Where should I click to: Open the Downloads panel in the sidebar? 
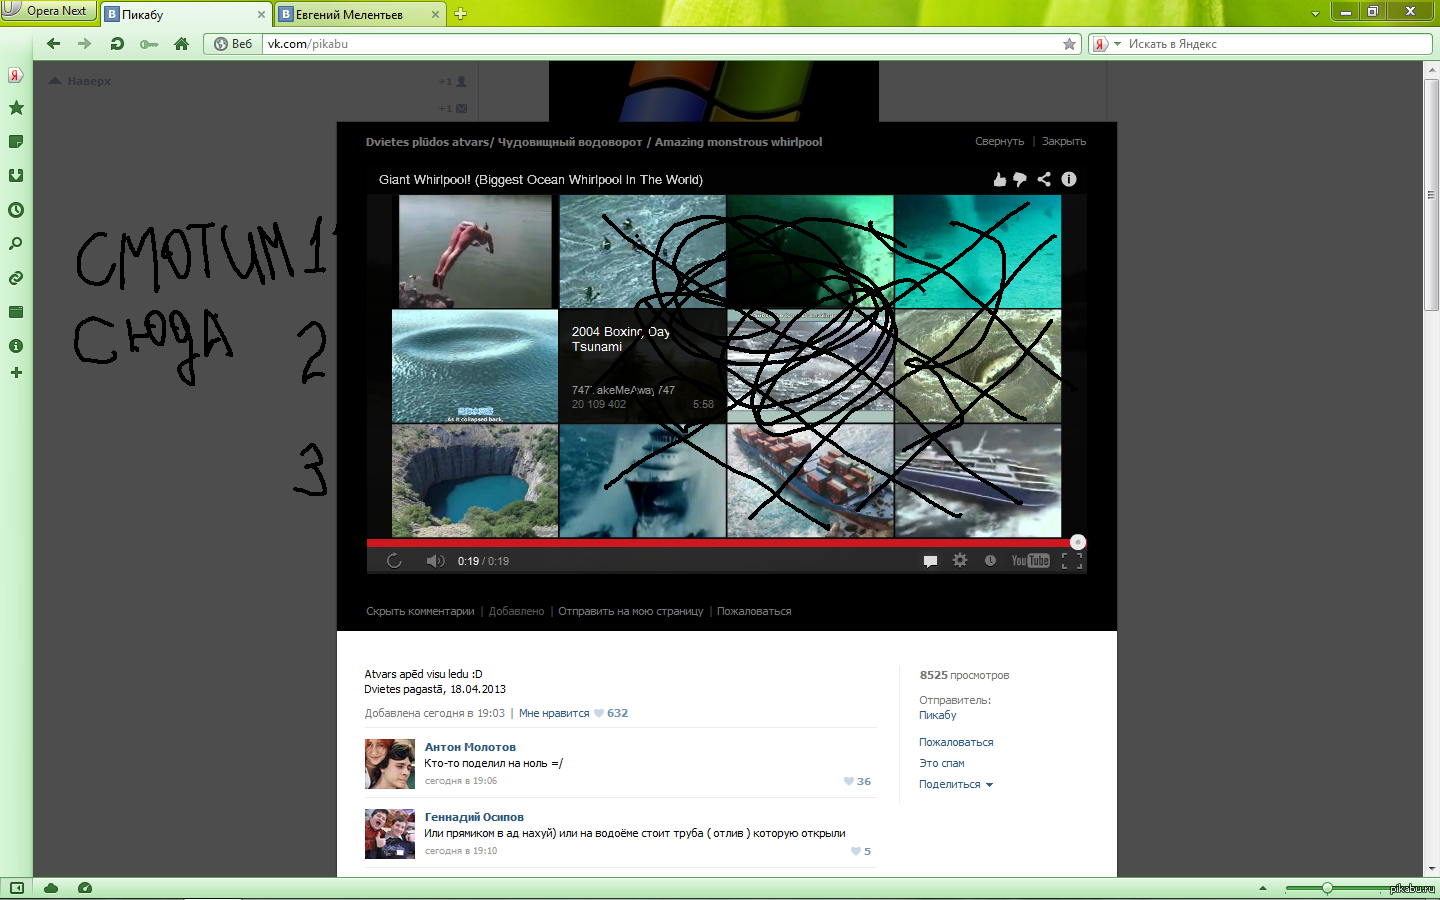16,176
